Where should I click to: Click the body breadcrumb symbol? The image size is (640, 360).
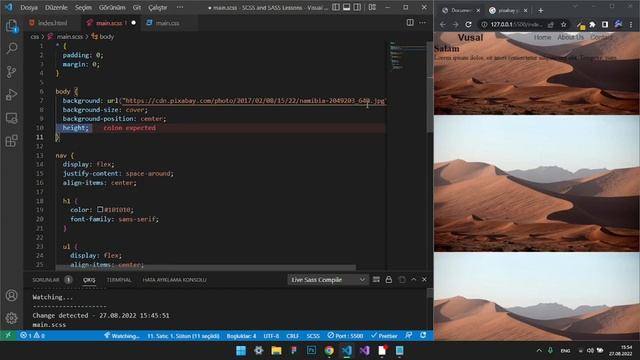pos(103,36)
